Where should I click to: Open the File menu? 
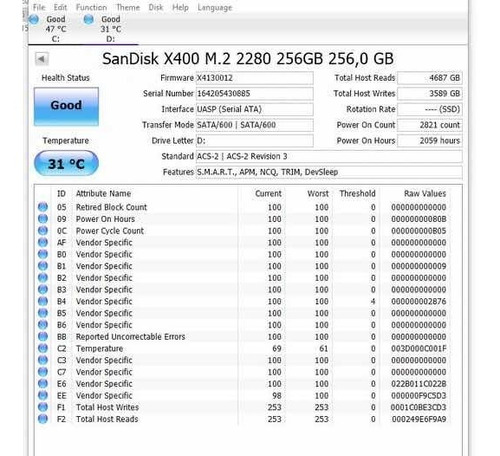(39, 7)
